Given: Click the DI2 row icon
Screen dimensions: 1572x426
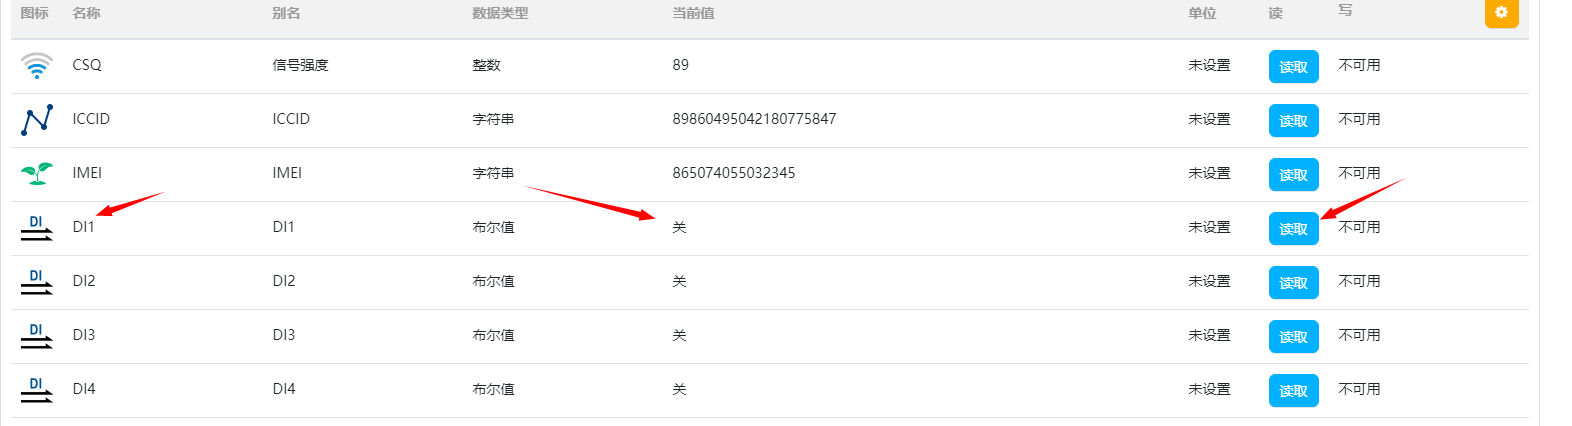Looking at the screenshot, I should click(x=37, y=282).
